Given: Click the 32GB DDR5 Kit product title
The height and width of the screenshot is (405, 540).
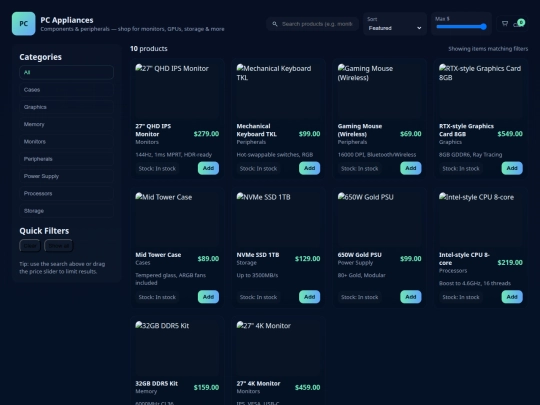Looking at the screenshot, I should (x=157, y=384).
